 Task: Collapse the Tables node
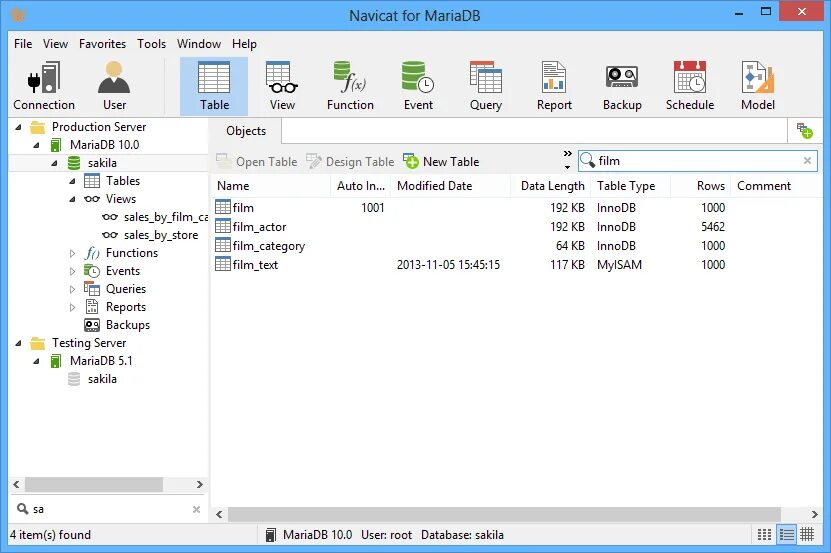point(73,181)
